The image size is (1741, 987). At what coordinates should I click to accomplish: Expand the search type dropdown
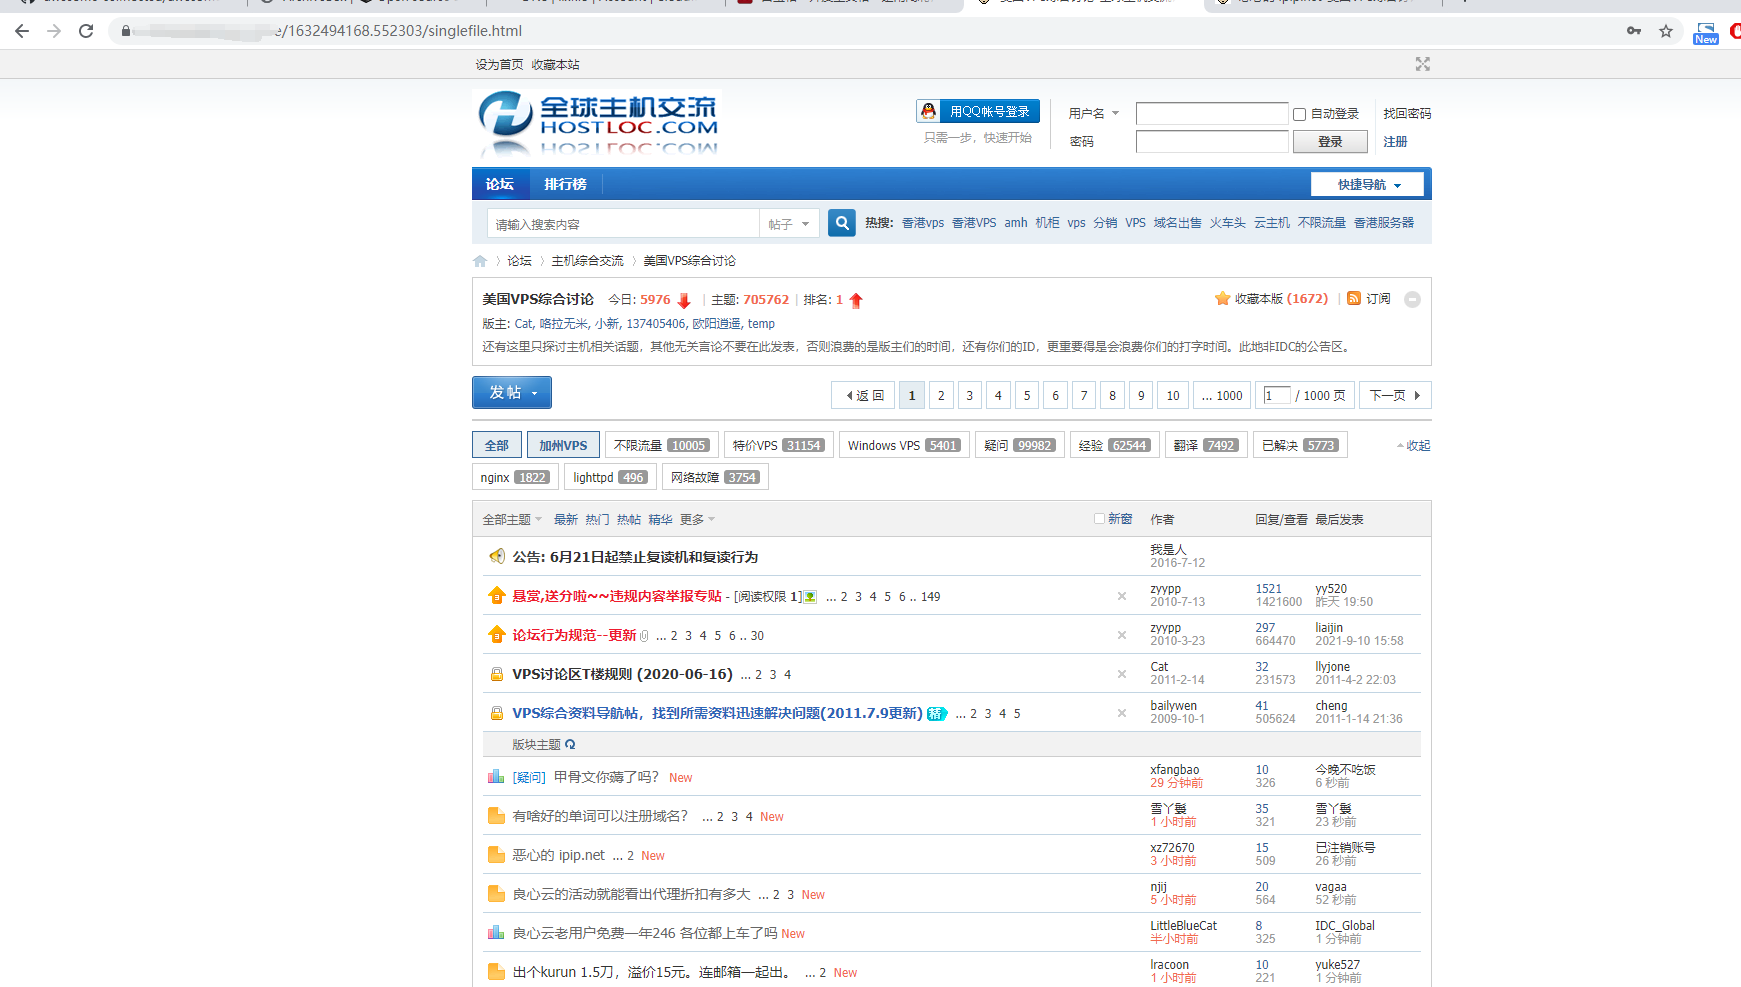point(789,224)
